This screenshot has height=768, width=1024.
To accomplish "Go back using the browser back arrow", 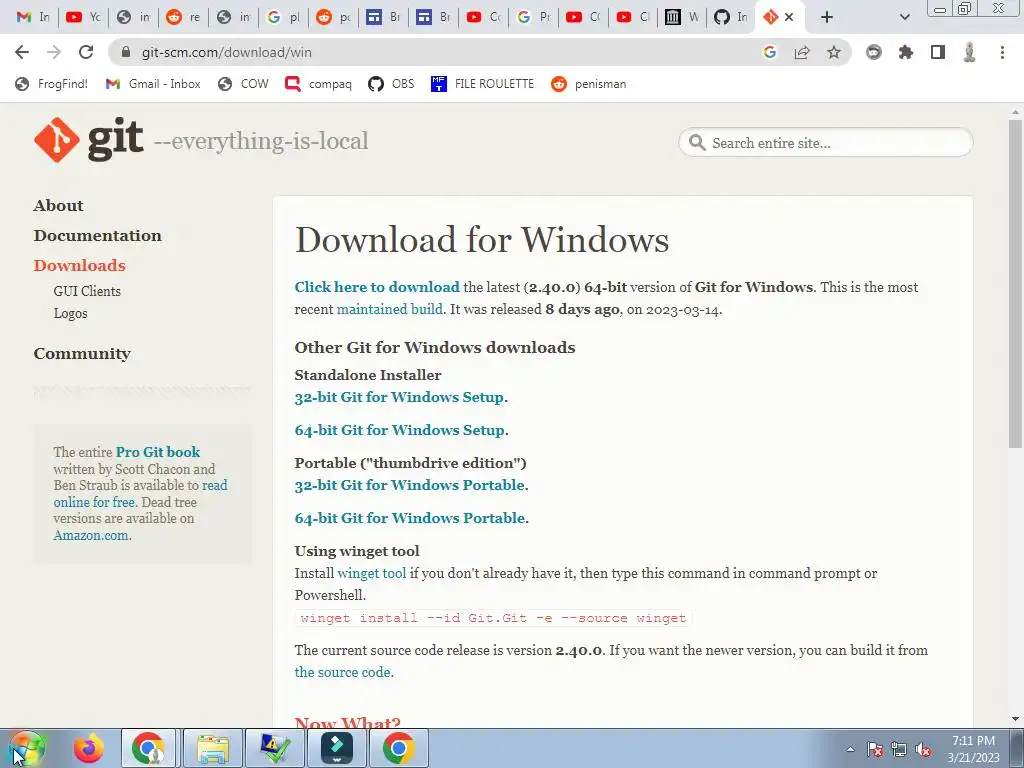I will click(x=22, y=52).
